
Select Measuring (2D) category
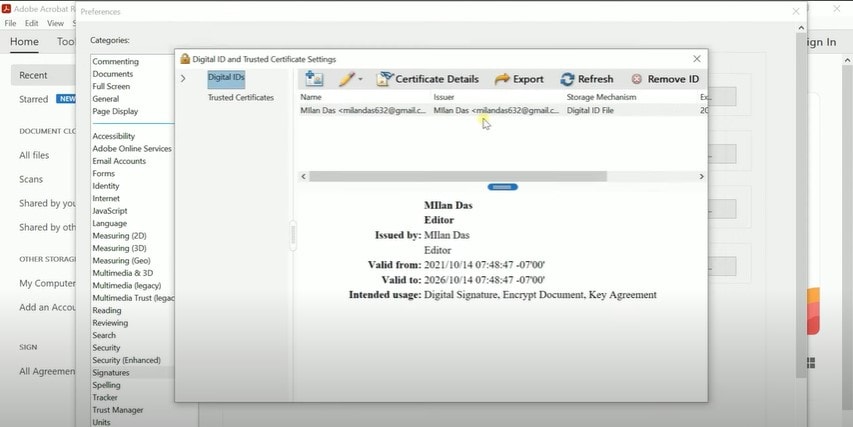click(119, 236)
